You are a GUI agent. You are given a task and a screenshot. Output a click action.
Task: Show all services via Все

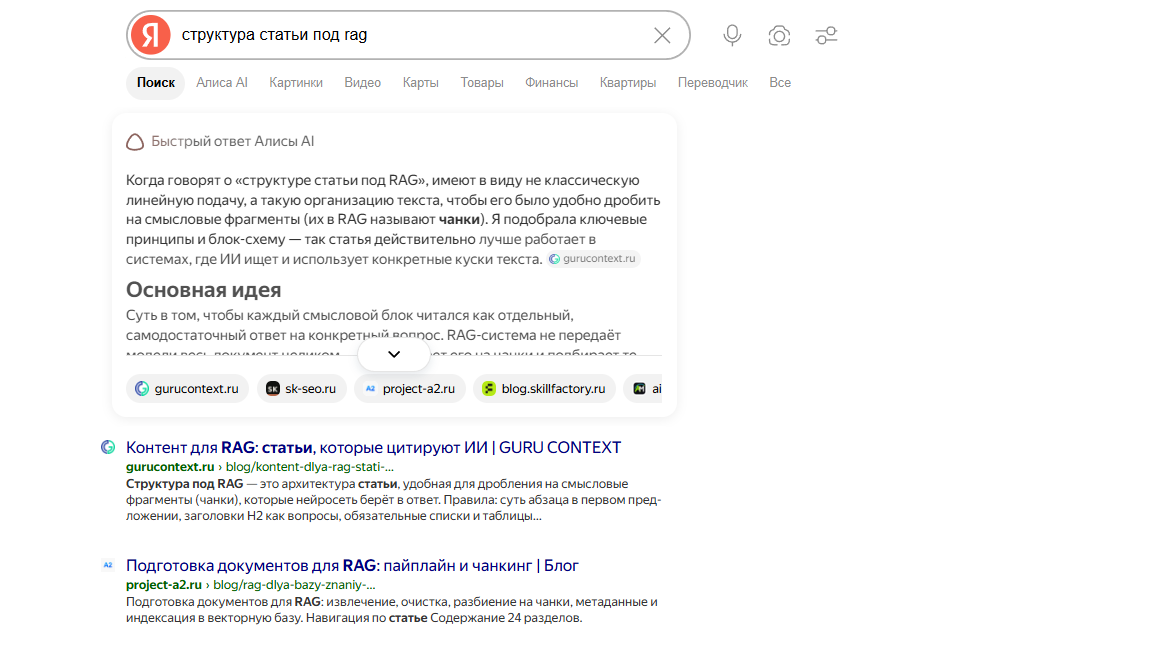(780, 83)
